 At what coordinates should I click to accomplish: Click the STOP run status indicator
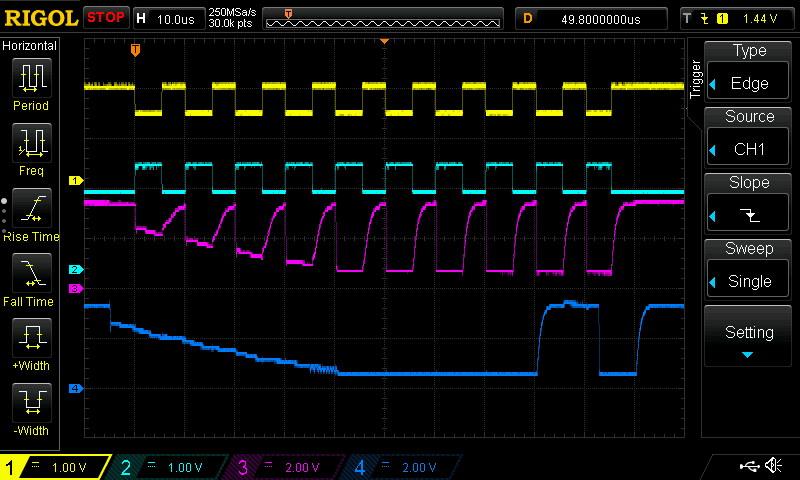point(106,18)
